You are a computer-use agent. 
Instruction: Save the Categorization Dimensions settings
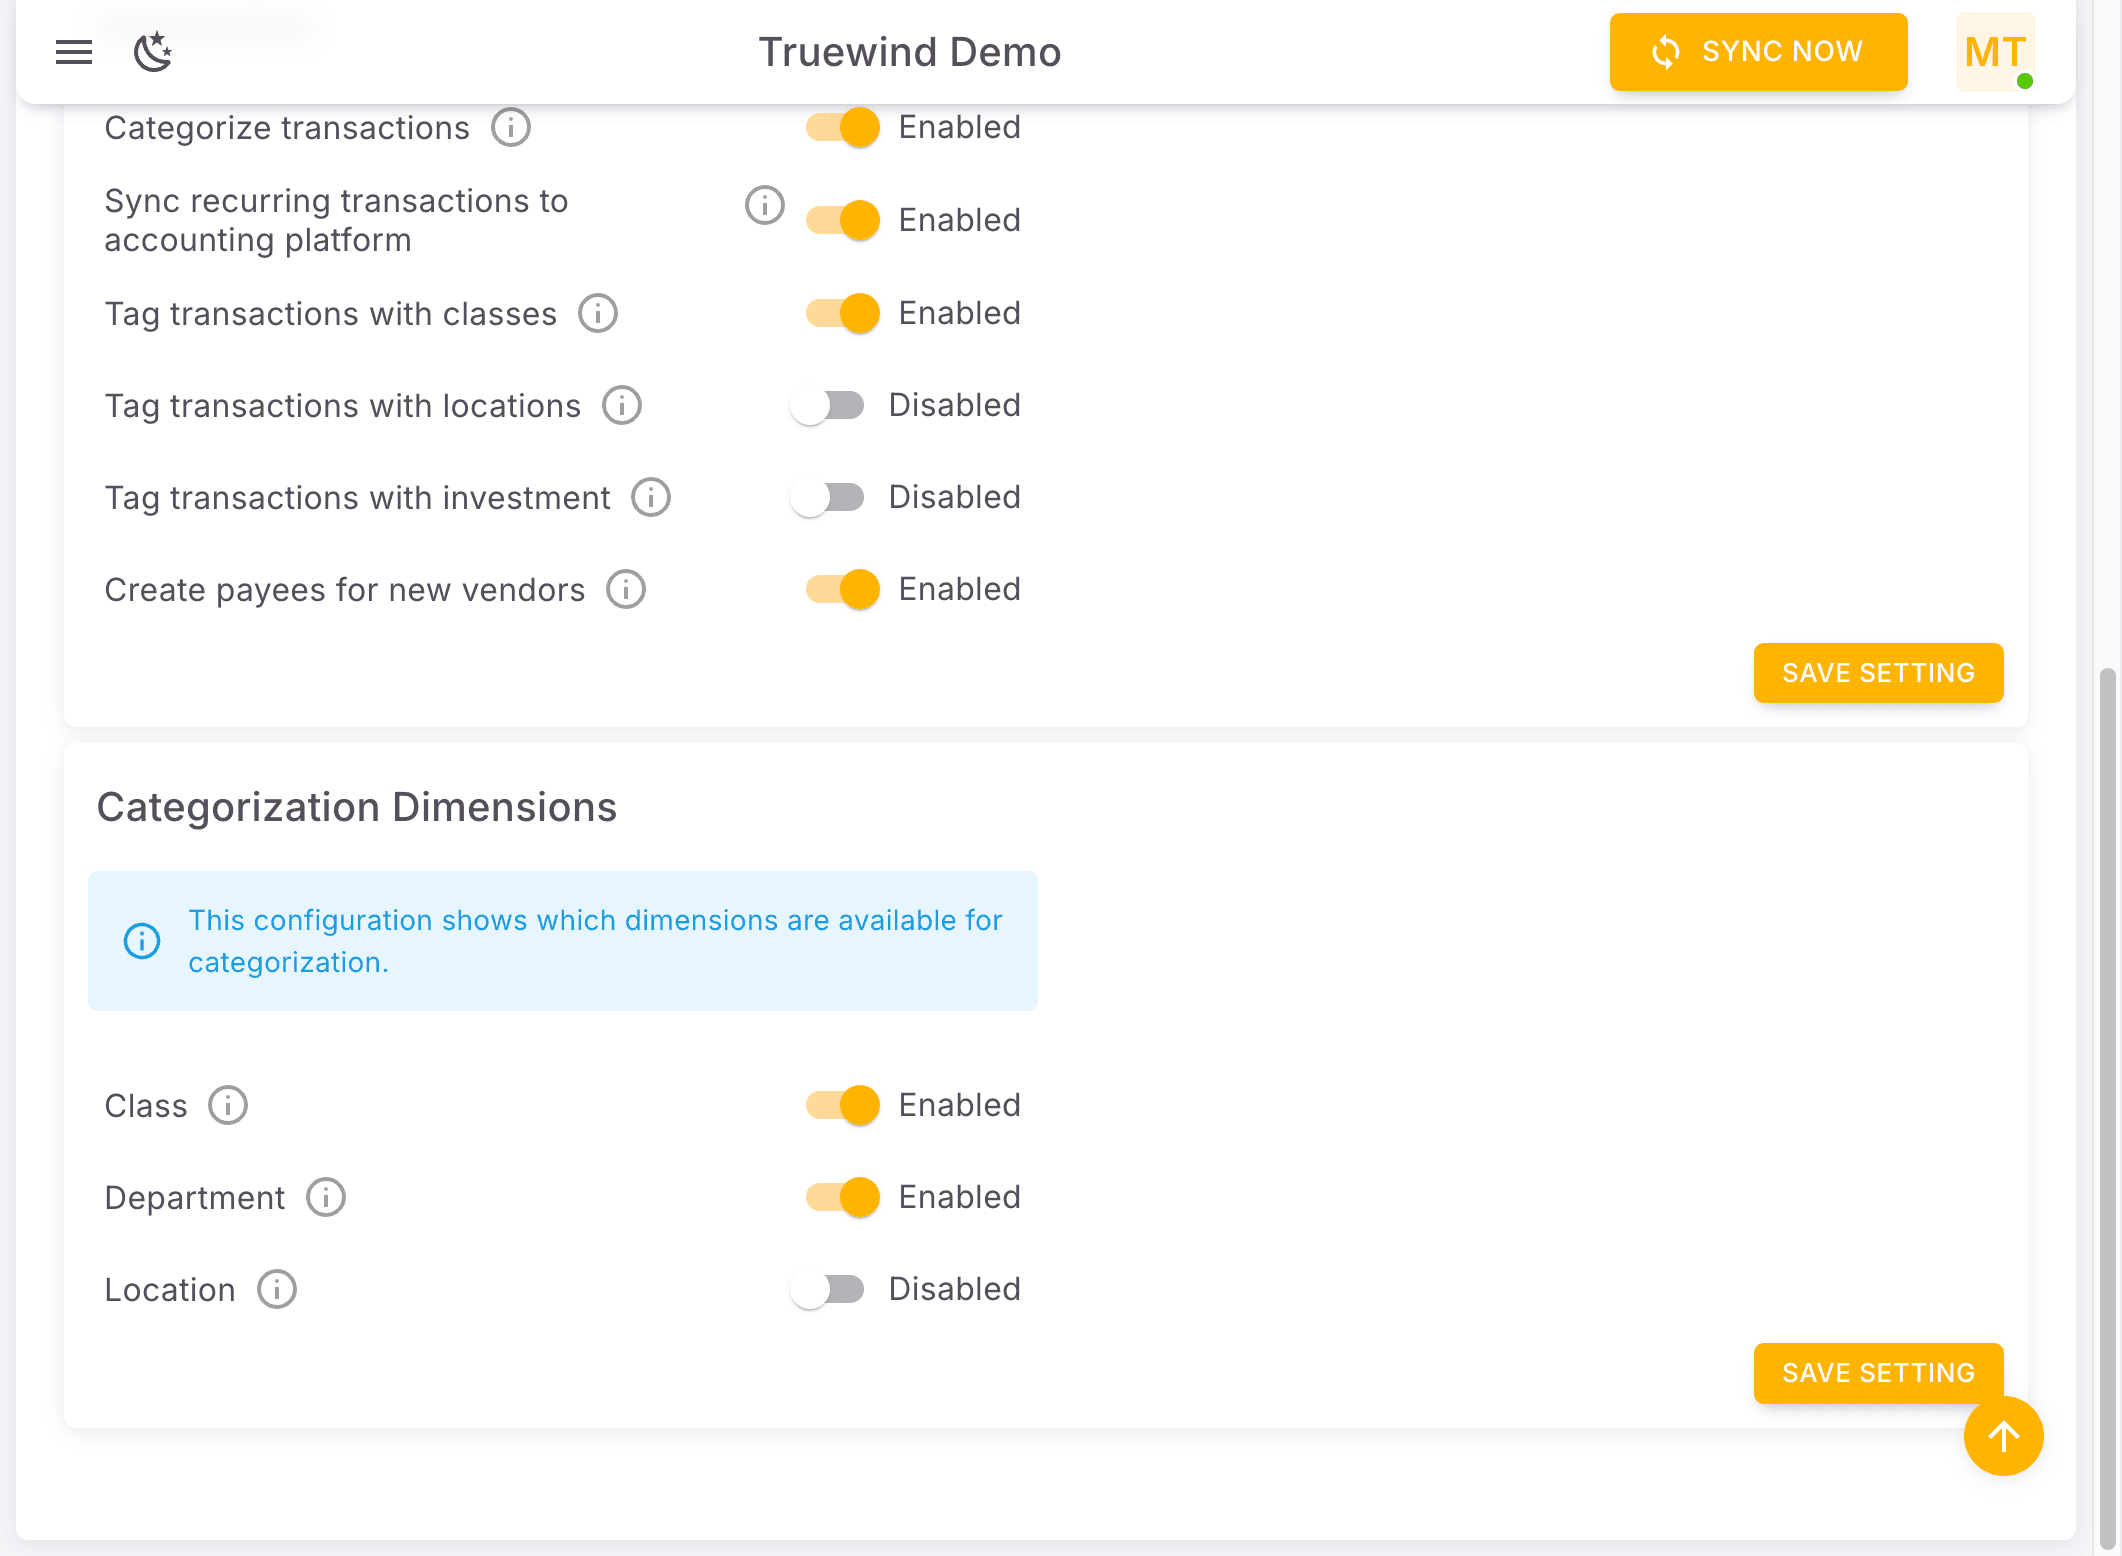[1878, 1373]
